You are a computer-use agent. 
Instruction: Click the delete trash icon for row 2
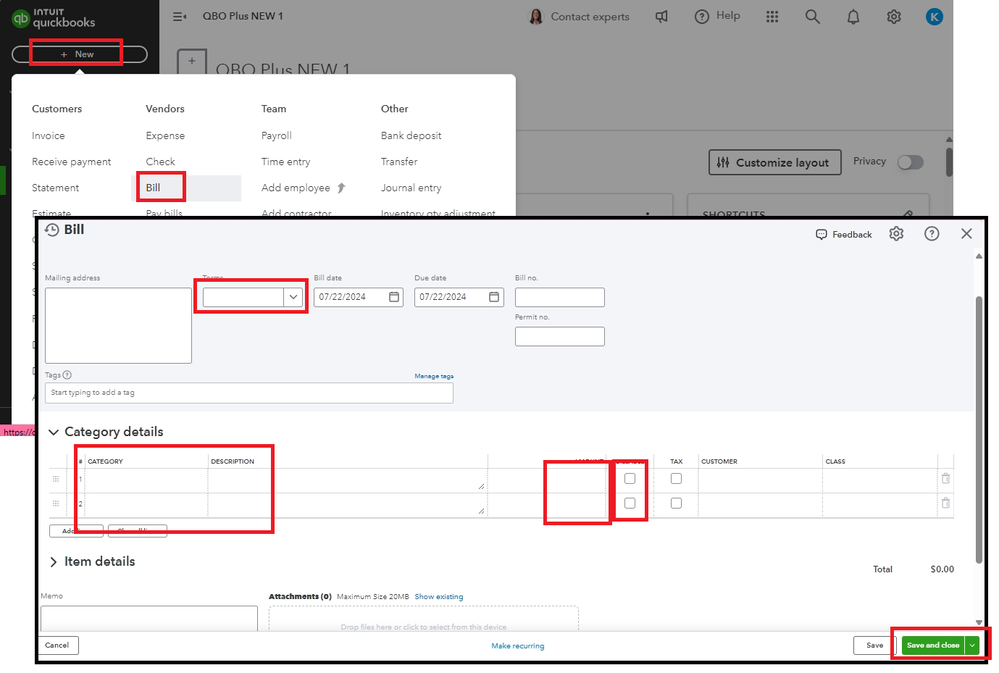[x=945, y=503]
